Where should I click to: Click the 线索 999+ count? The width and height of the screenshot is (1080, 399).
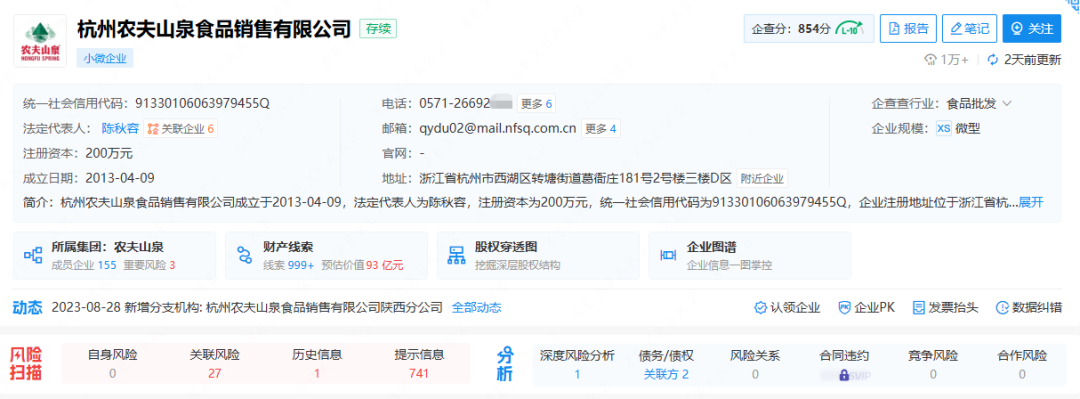pyautogui.click(x=289, y=265)
